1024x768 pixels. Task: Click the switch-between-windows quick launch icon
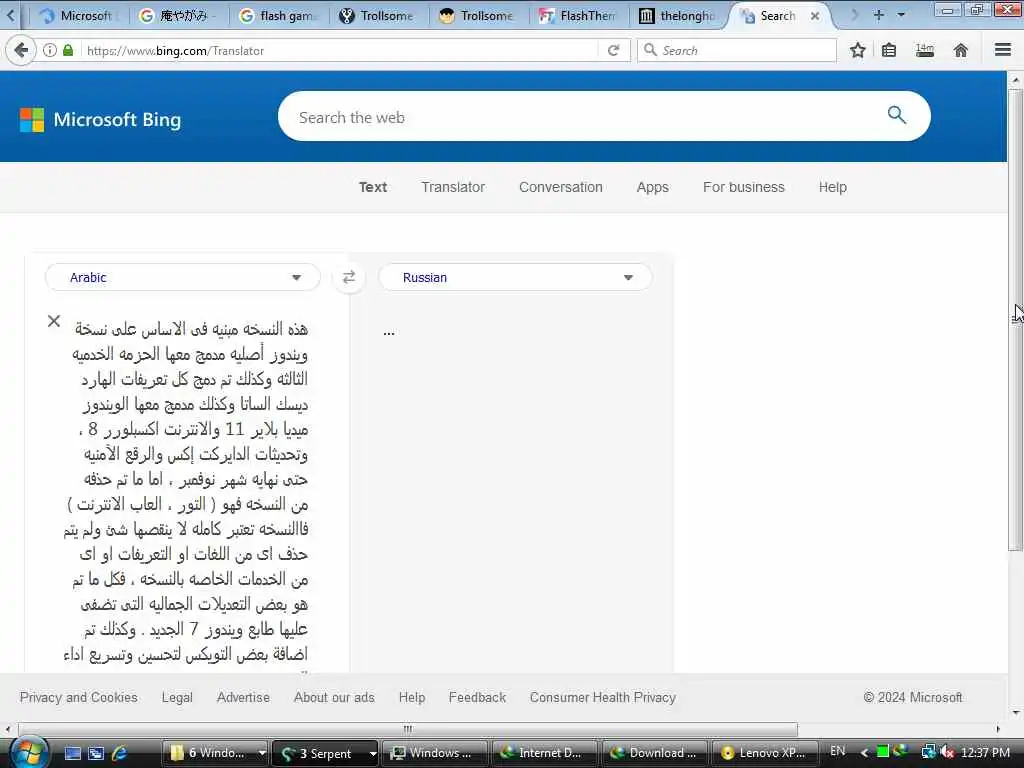coord(96,753)
